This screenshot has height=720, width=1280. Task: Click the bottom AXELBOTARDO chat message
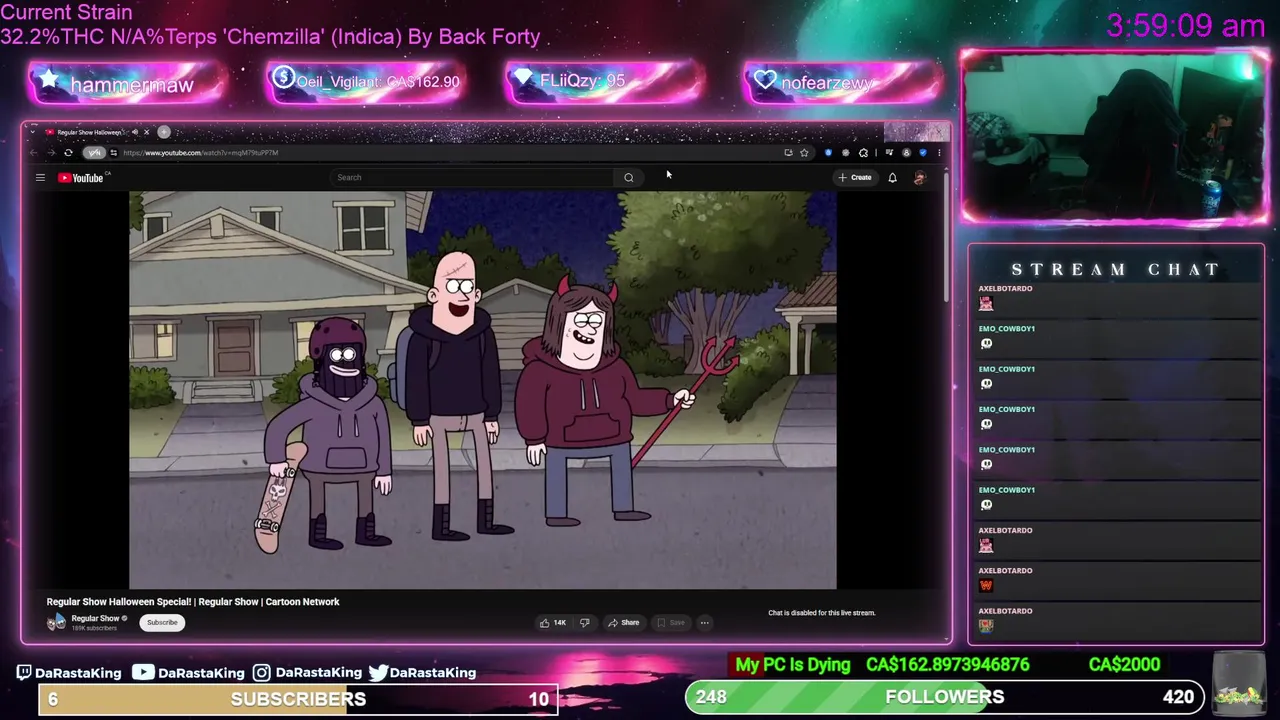point(1115,620)
